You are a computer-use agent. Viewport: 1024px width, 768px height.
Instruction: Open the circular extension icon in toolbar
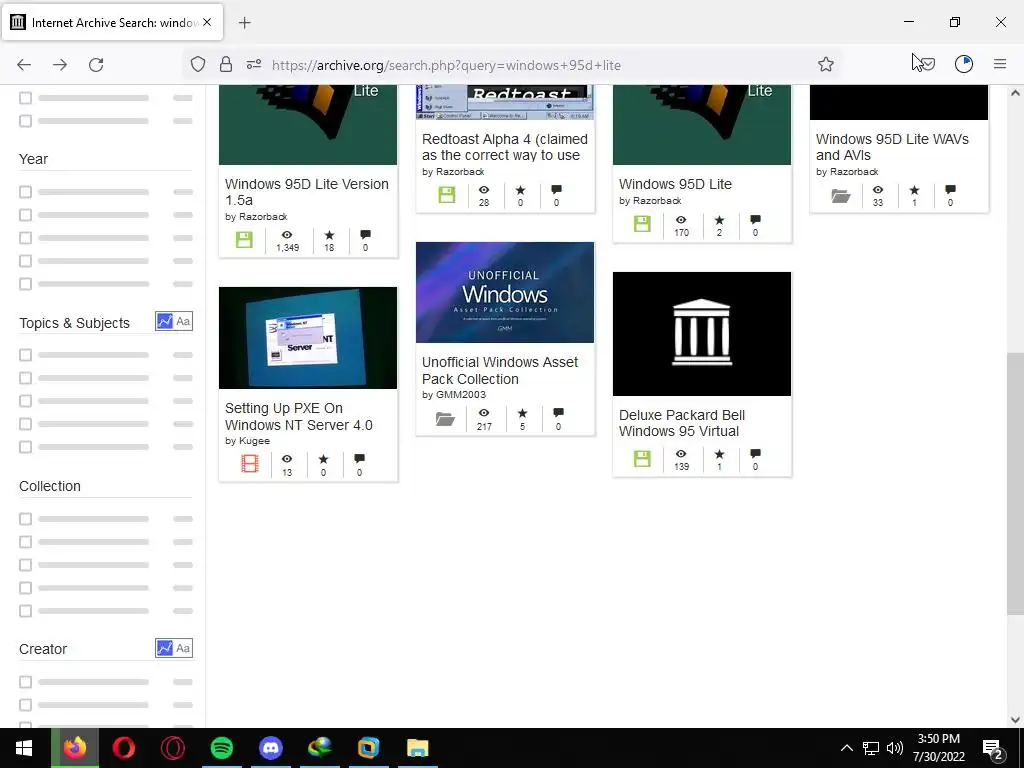964,64
